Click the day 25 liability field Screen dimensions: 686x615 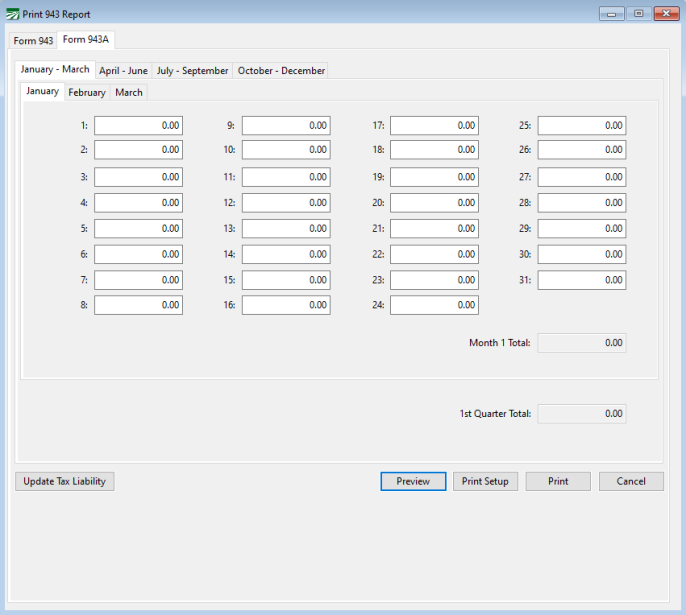pyautogui.click(x=582, y=126)
